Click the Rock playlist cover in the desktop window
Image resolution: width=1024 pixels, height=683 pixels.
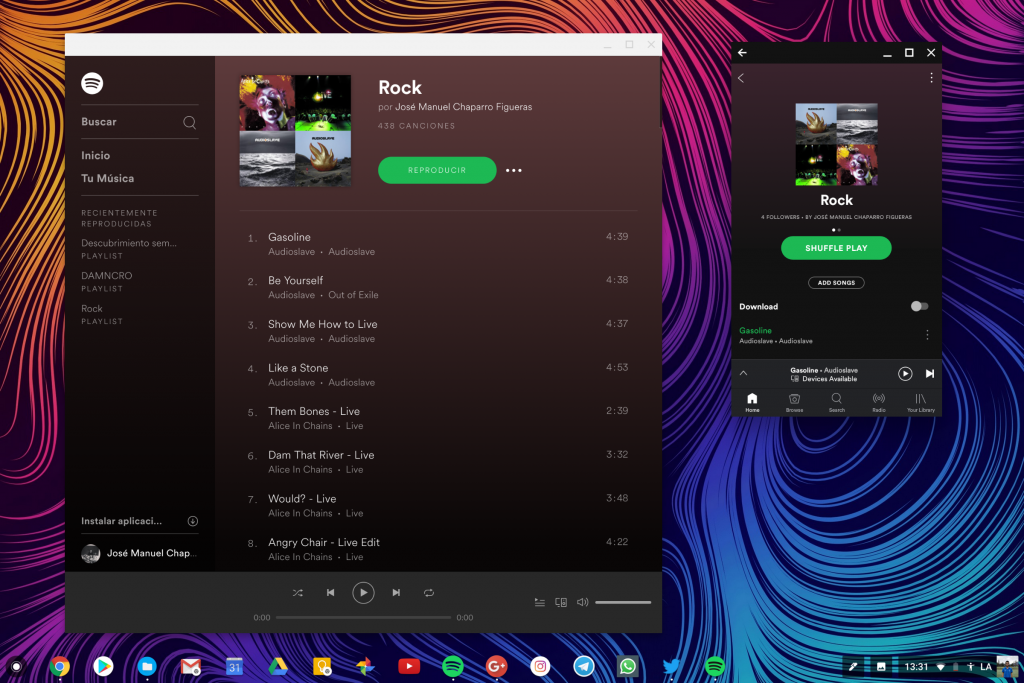[x=295, y=131]
